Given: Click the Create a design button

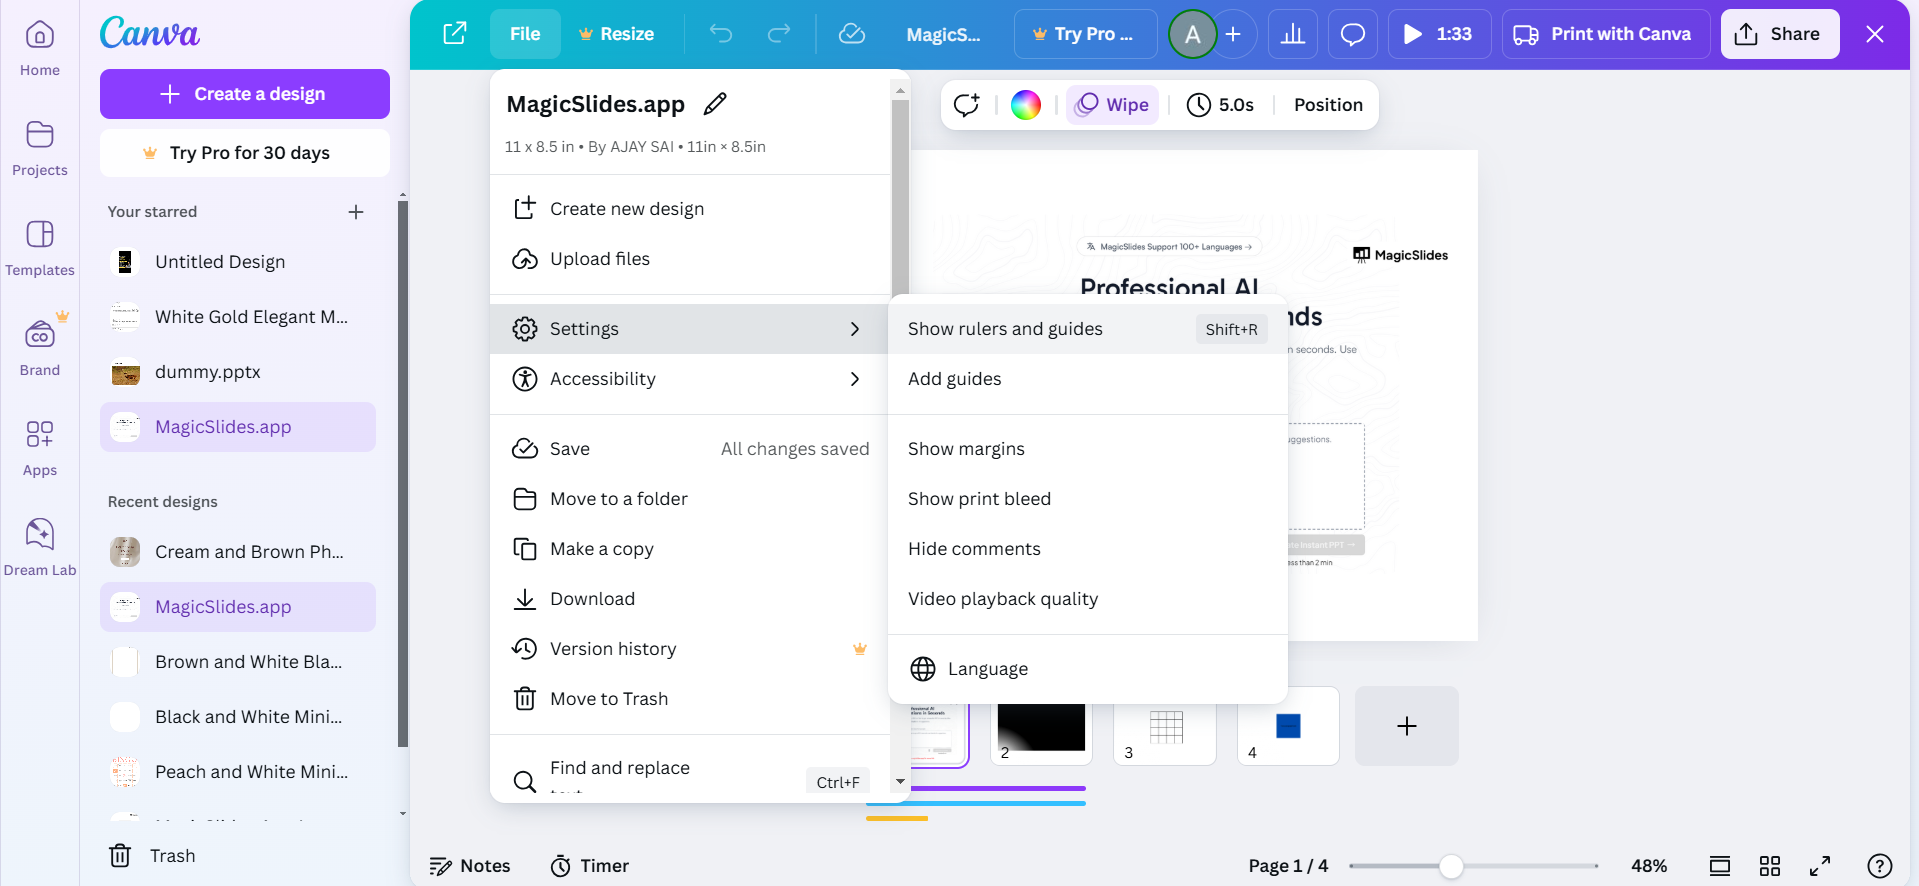Looking at the screenshot, I should click(x=245, y=94).
